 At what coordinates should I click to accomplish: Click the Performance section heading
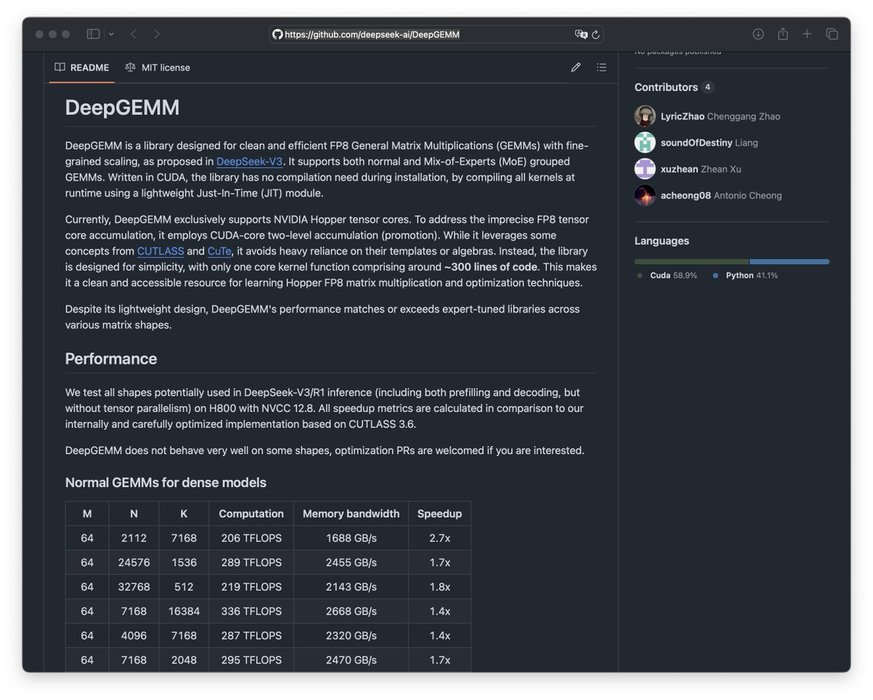pyautogui.click(x=111, y=359)
